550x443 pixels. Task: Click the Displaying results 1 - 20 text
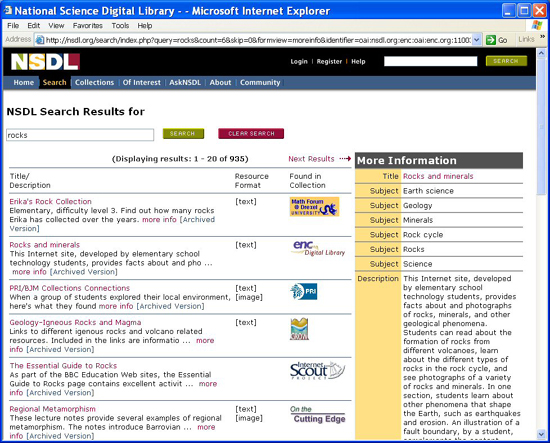(x=180, y=159)
